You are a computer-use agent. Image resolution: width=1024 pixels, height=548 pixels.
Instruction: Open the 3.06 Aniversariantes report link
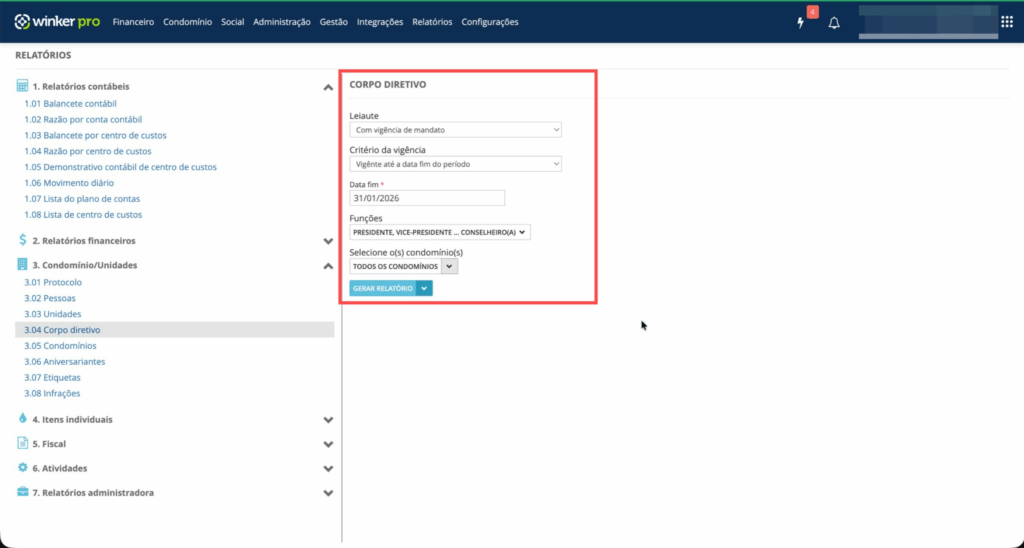(x=65, y=362)
